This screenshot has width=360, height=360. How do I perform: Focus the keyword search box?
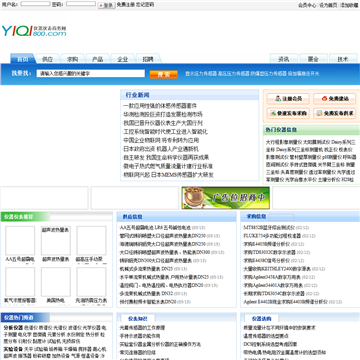click(91, 74)
